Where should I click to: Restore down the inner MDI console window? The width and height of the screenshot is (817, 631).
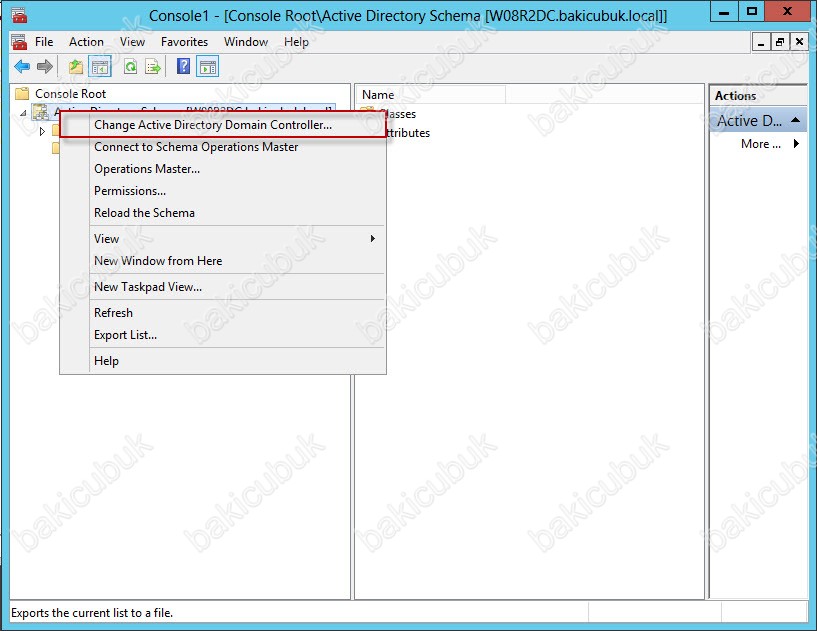pyautogui.click(x=780, y=42)
